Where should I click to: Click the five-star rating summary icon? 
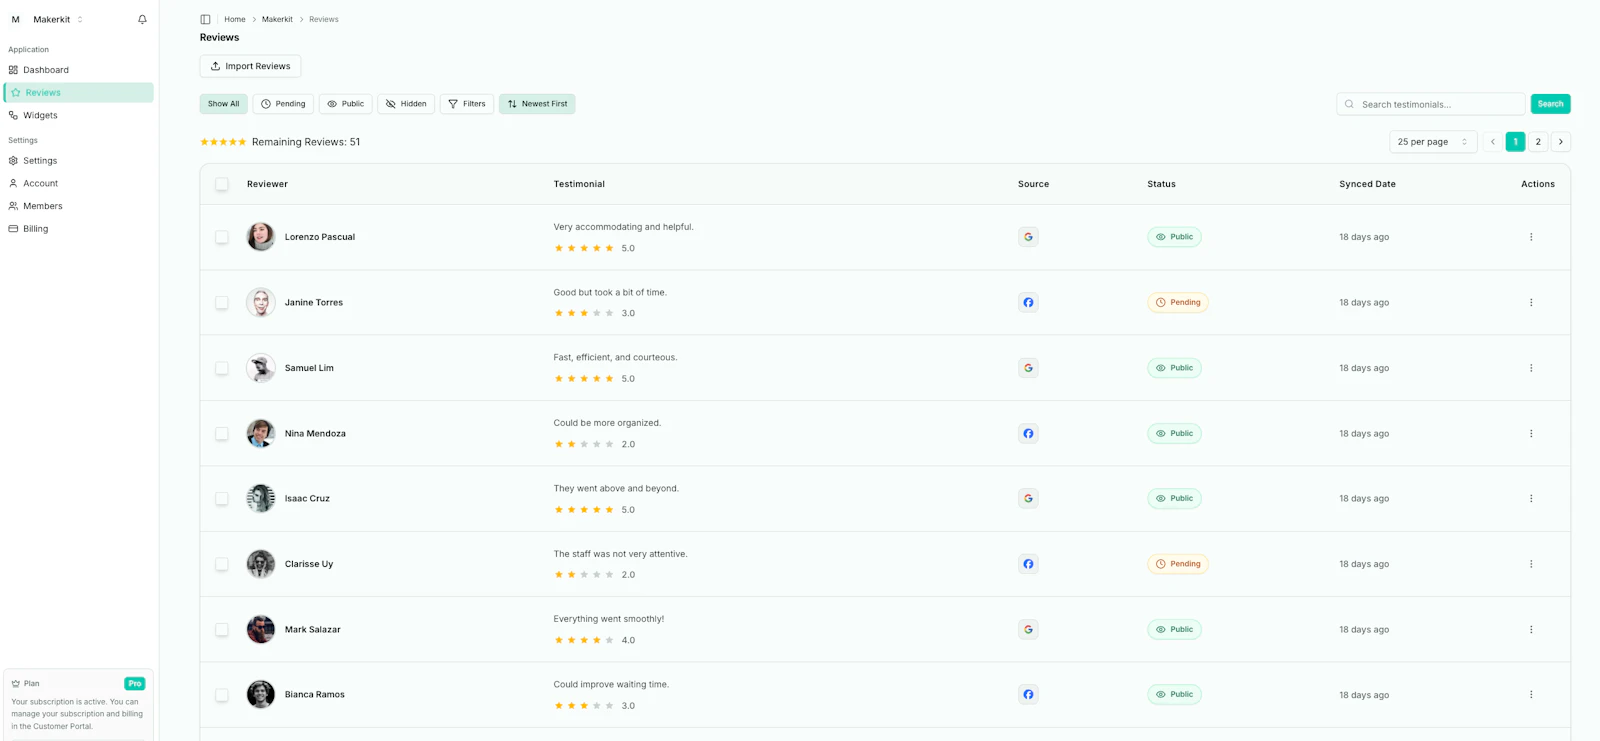(x=223, y=142)
